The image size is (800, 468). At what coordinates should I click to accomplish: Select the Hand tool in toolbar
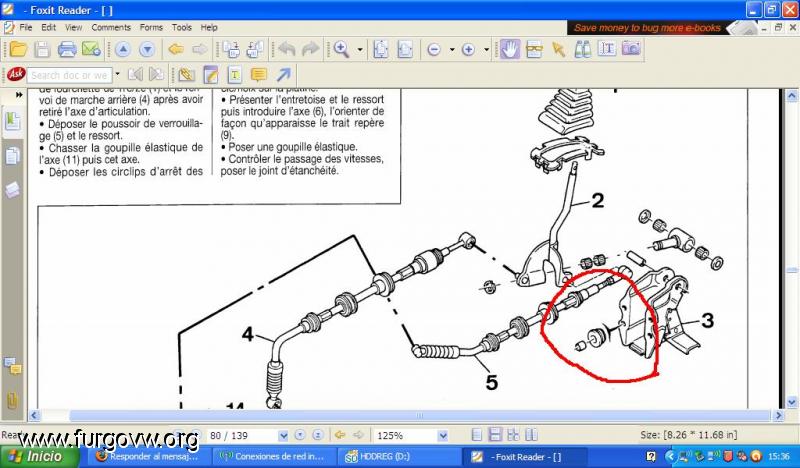510,49
